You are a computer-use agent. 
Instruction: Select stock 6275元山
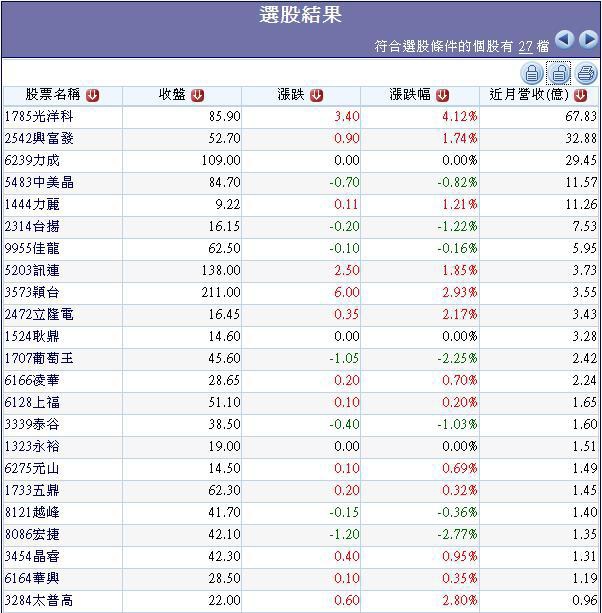point(32,468)
